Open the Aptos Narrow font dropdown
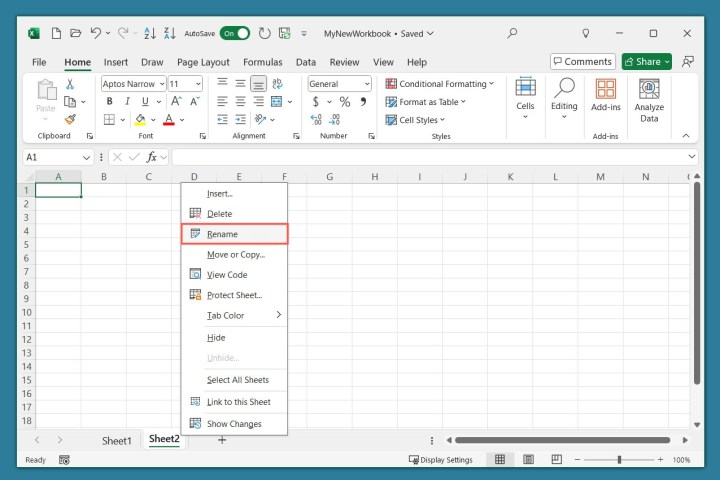 click(132, 84)
